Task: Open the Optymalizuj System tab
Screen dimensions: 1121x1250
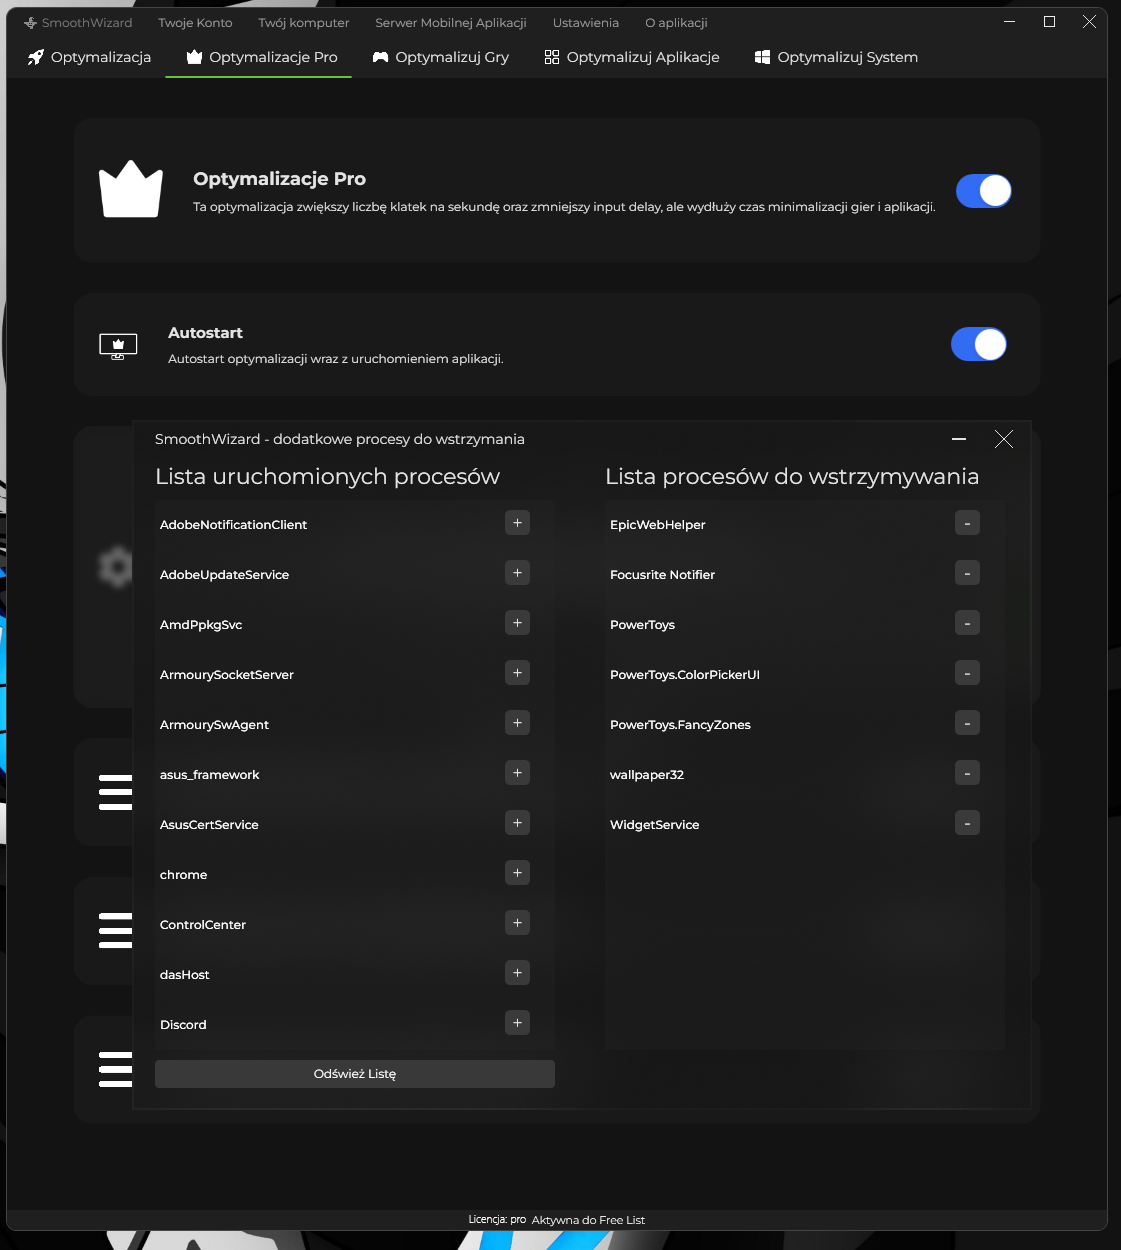Action: click(x=836, y=57)
